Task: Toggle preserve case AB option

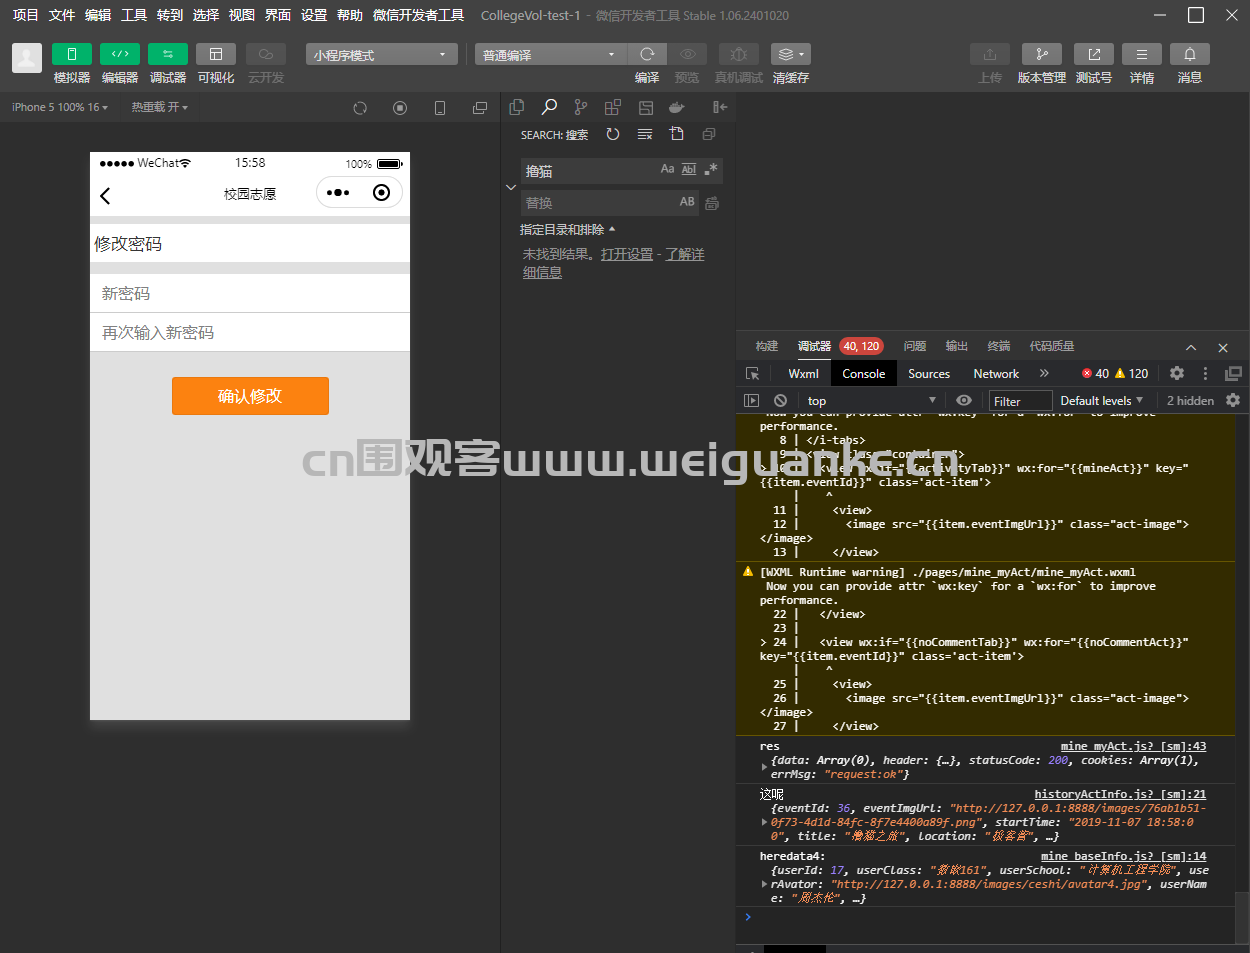Action: [687, 202]
